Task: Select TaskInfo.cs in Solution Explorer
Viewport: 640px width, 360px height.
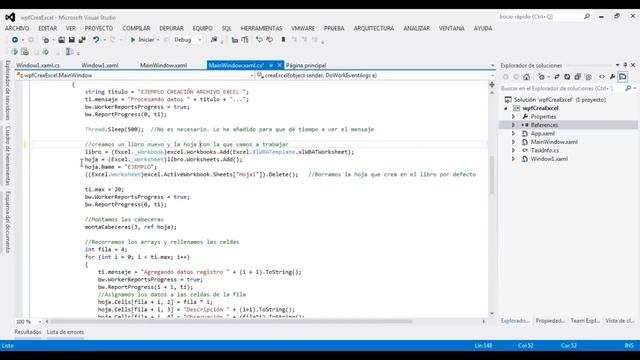Action: 544,150
